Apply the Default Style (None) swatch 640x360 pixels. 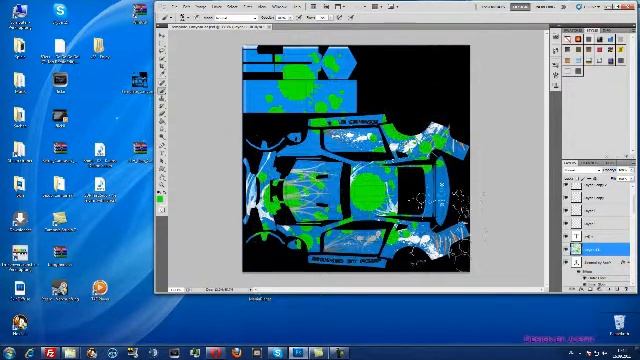coord(568,39)
